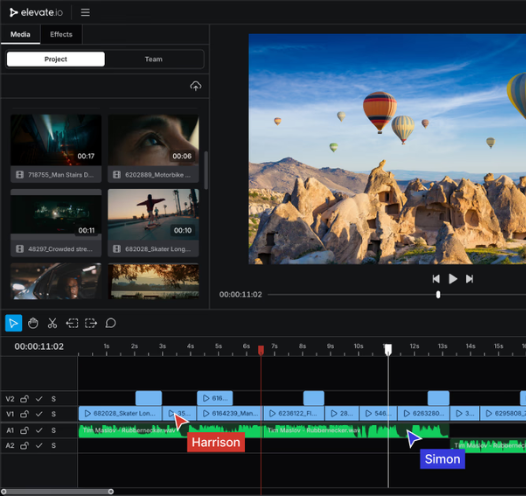Select first blue block on V2 track
The image size is (526, 496).
pyautogui.click(x=148, y=398)
